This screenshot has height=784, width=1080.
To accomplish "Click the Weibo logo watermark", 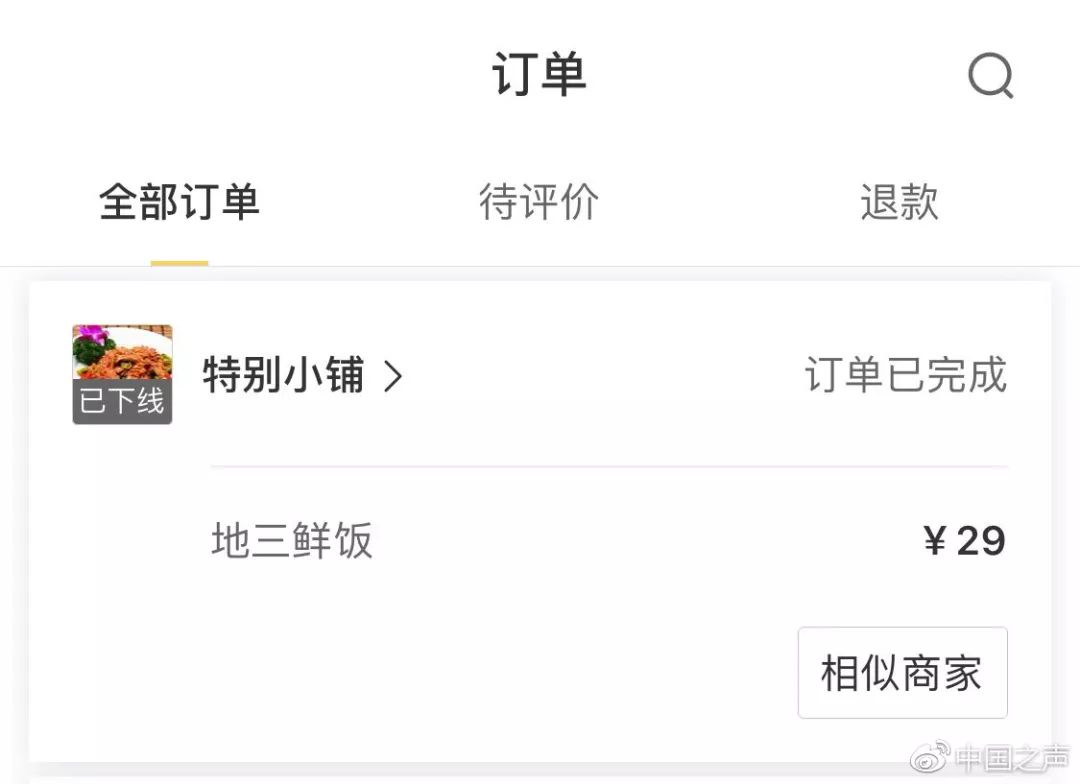I will pos(929,759).
